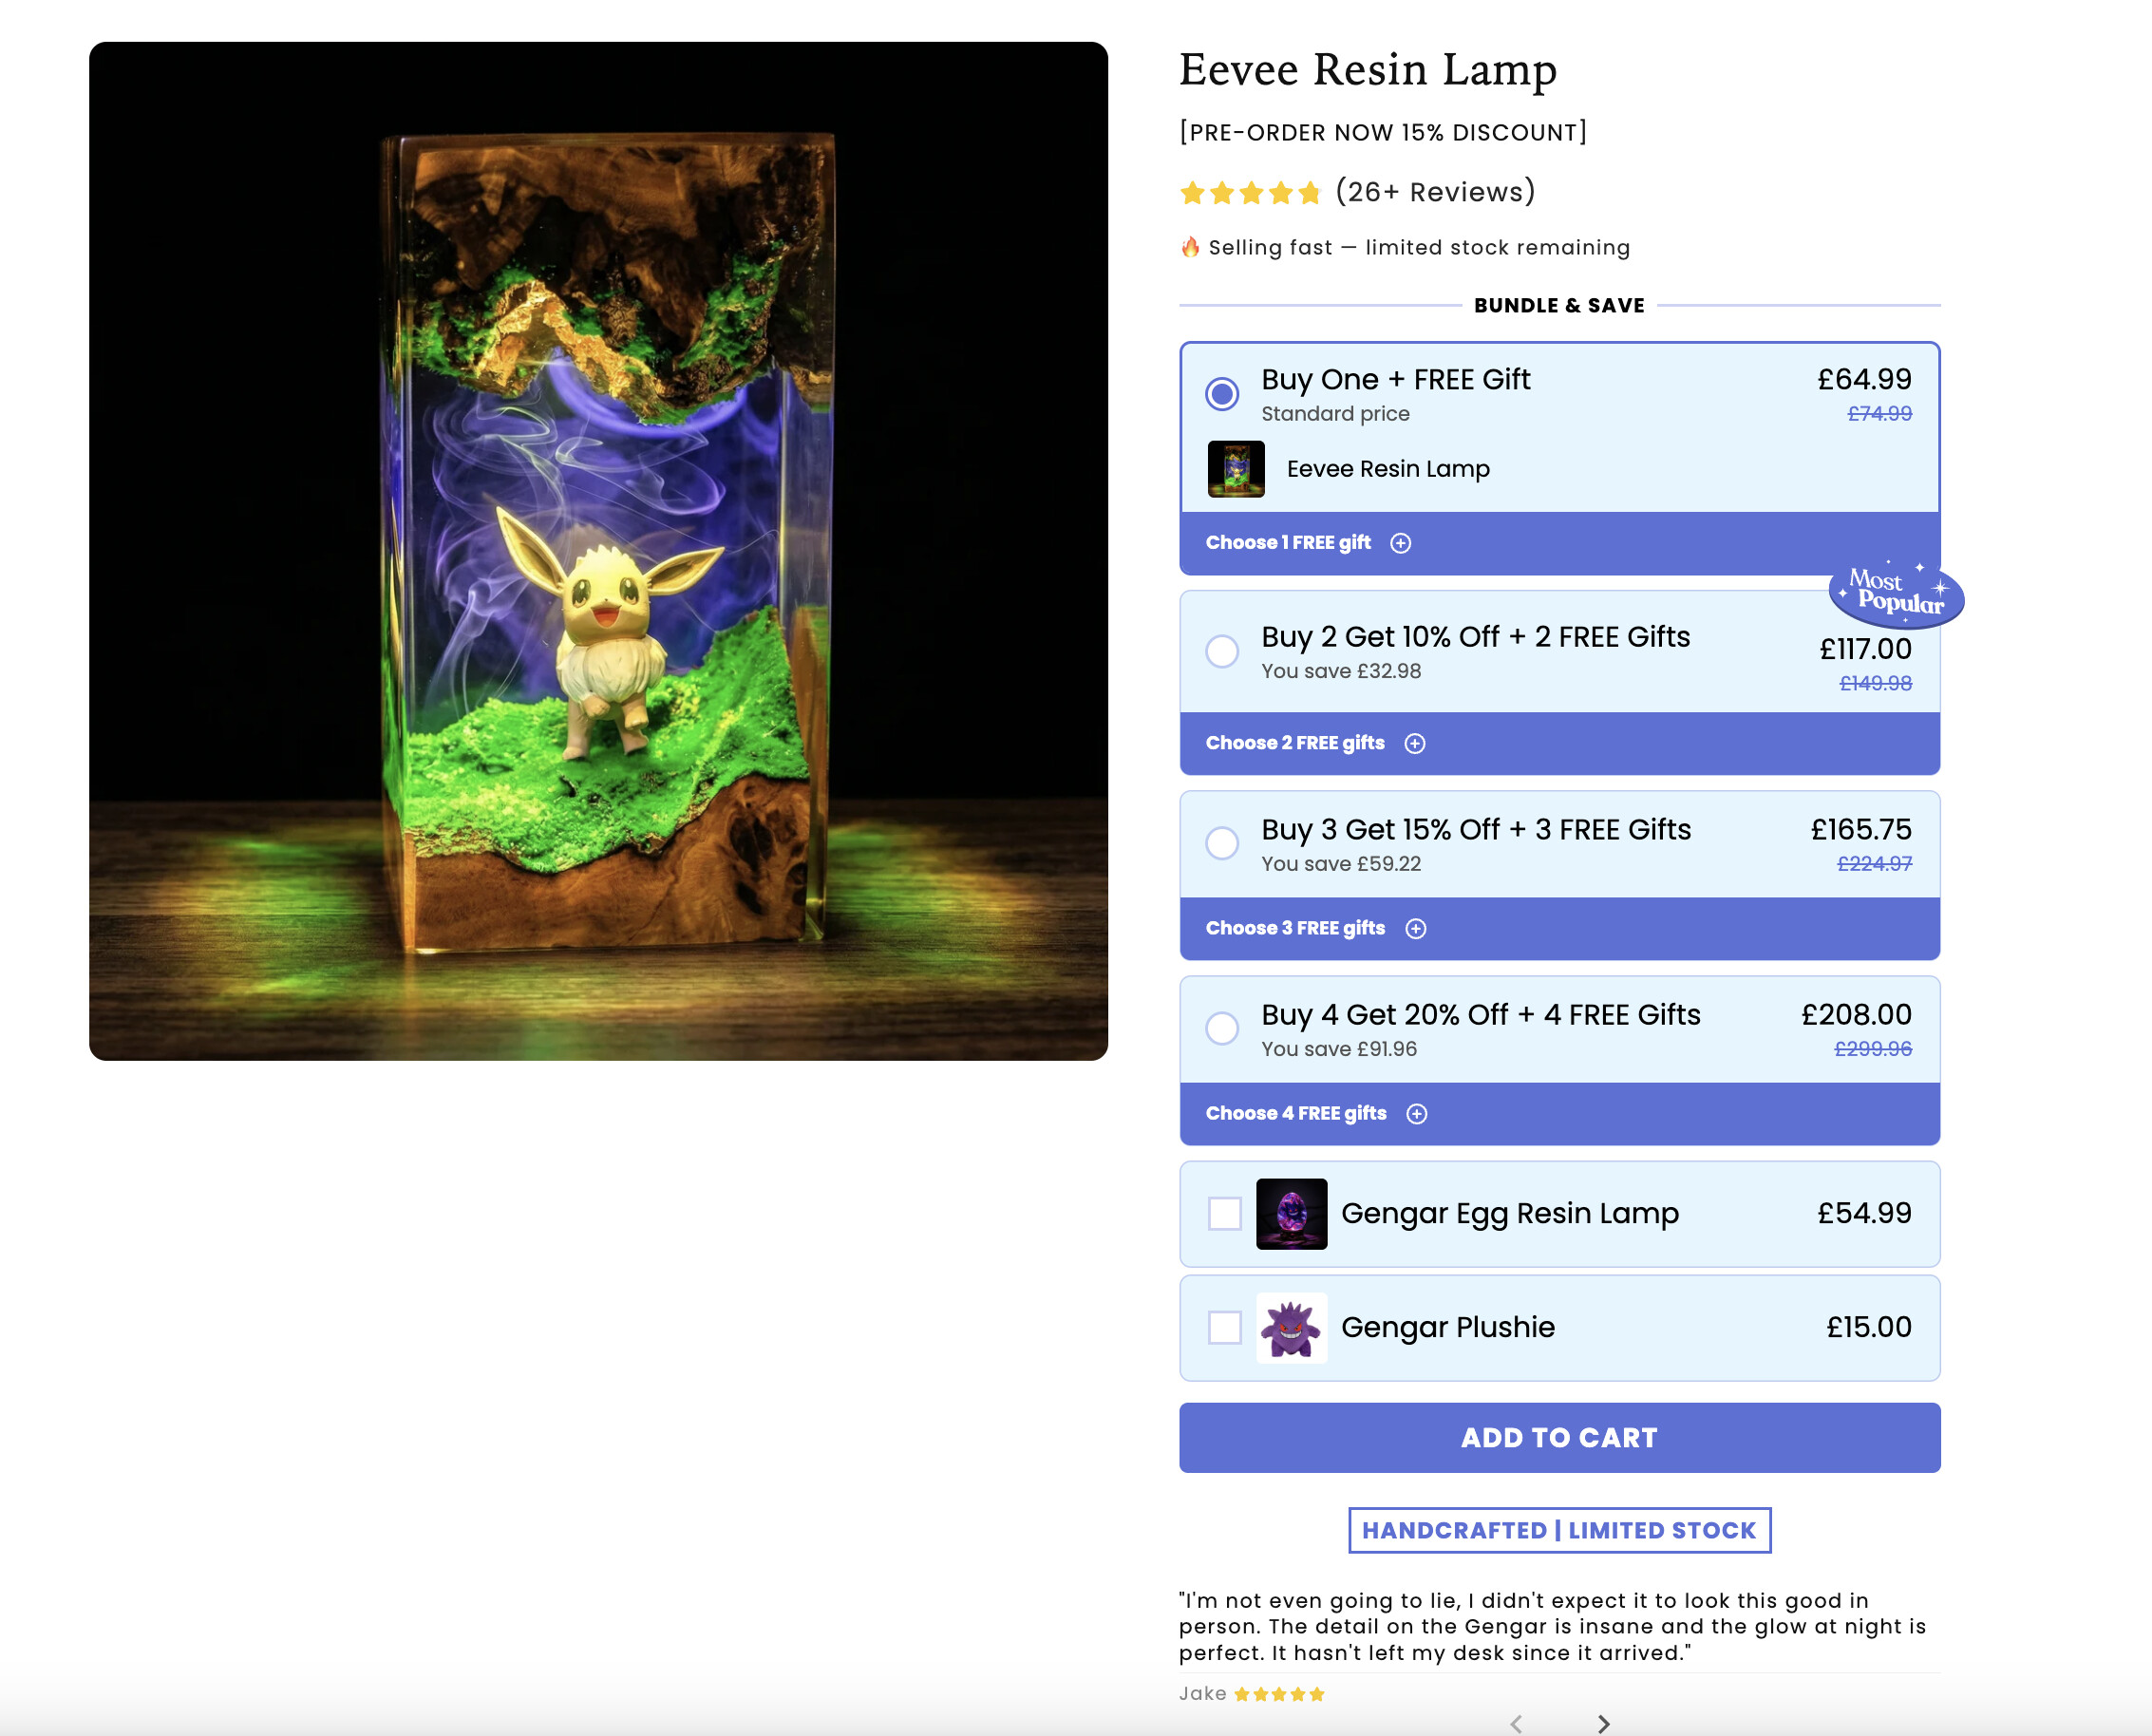Click the plus icon beside Choose 4 FREE gifts

click(x=1416, y=1114)
